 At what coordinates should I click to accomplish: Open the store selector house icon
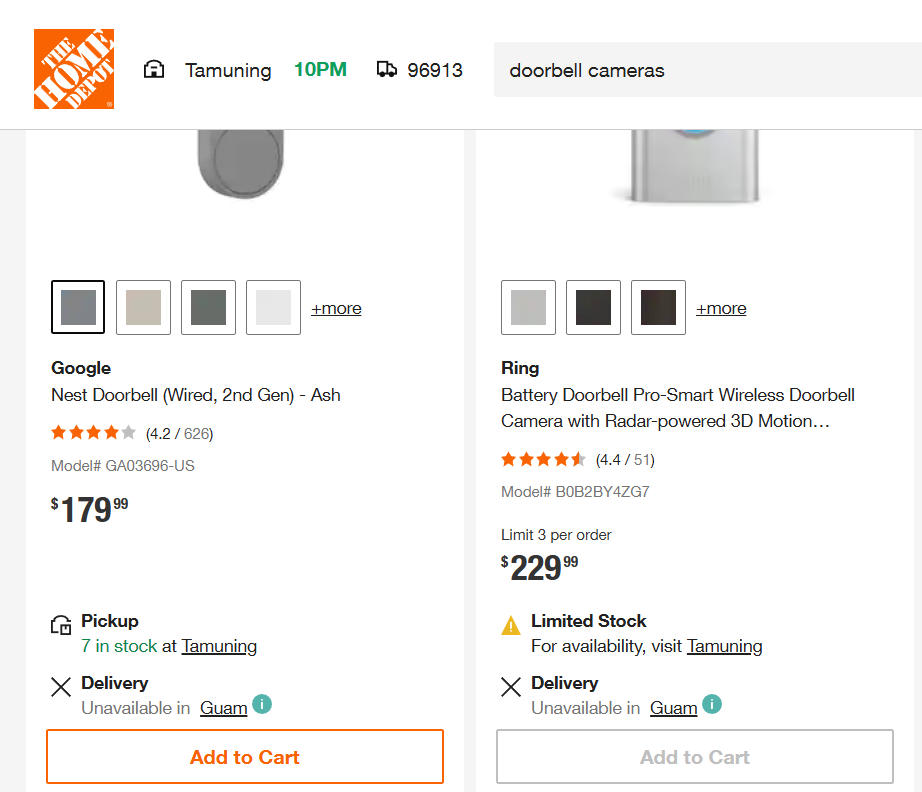[x=154, y=69]
